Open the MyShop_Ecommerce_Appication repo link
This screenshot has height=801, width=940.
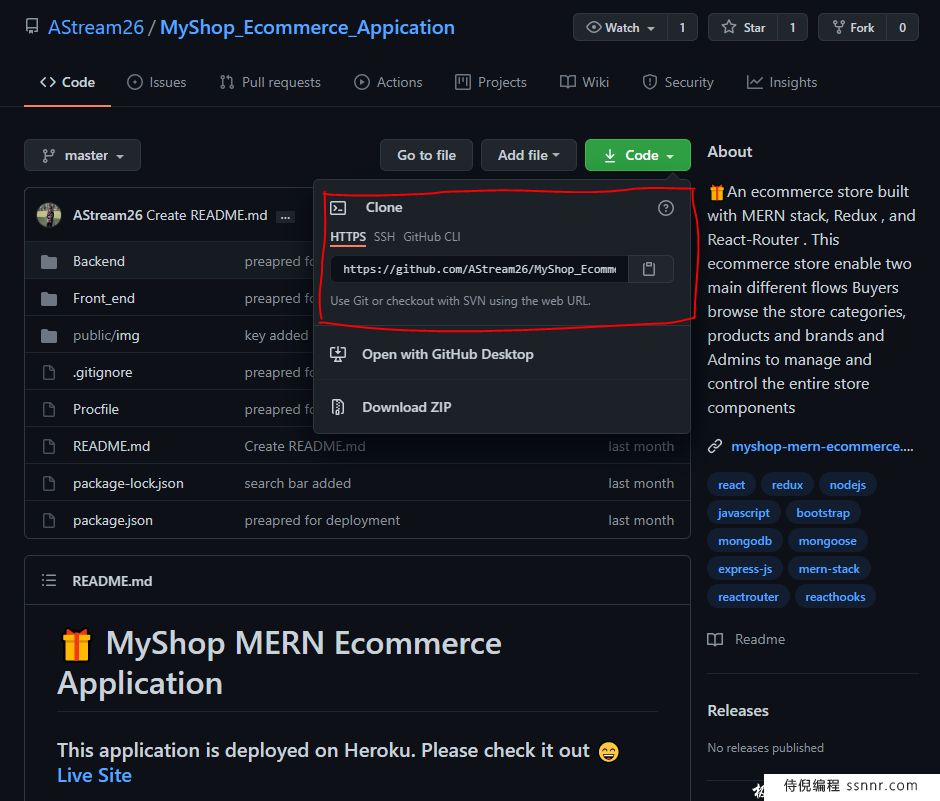pyautogui.click(x=307, y=27)
